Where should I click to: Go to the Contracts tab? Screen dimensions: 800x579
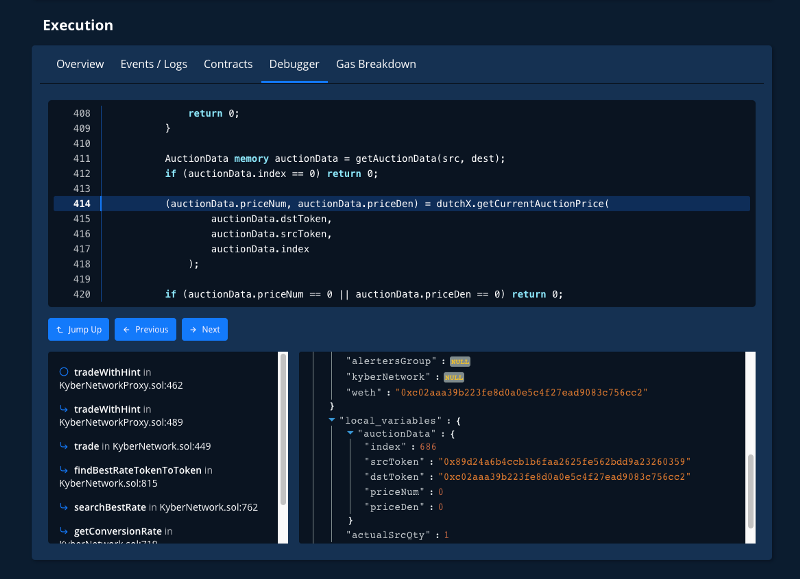[x=228, y=64]
